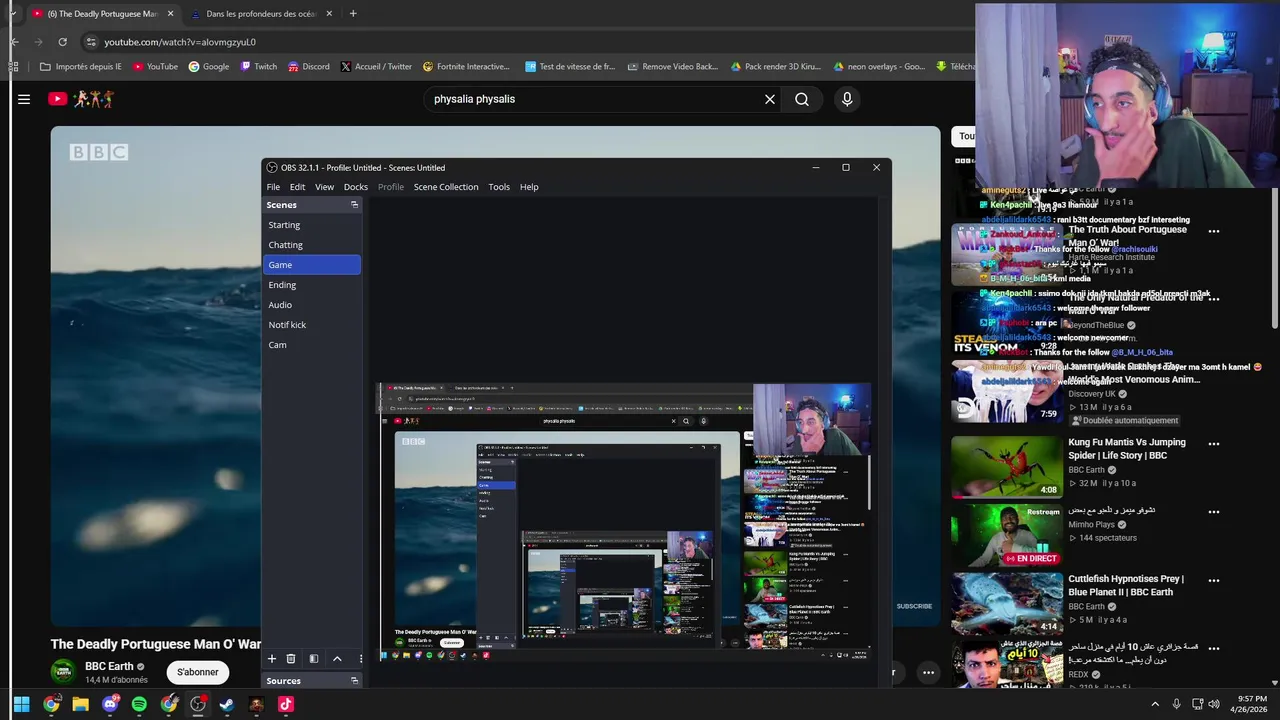1280x720 pixels.
Task: Open OBS Edit menu
Action: pyautogui.click(x=297, y=187)
